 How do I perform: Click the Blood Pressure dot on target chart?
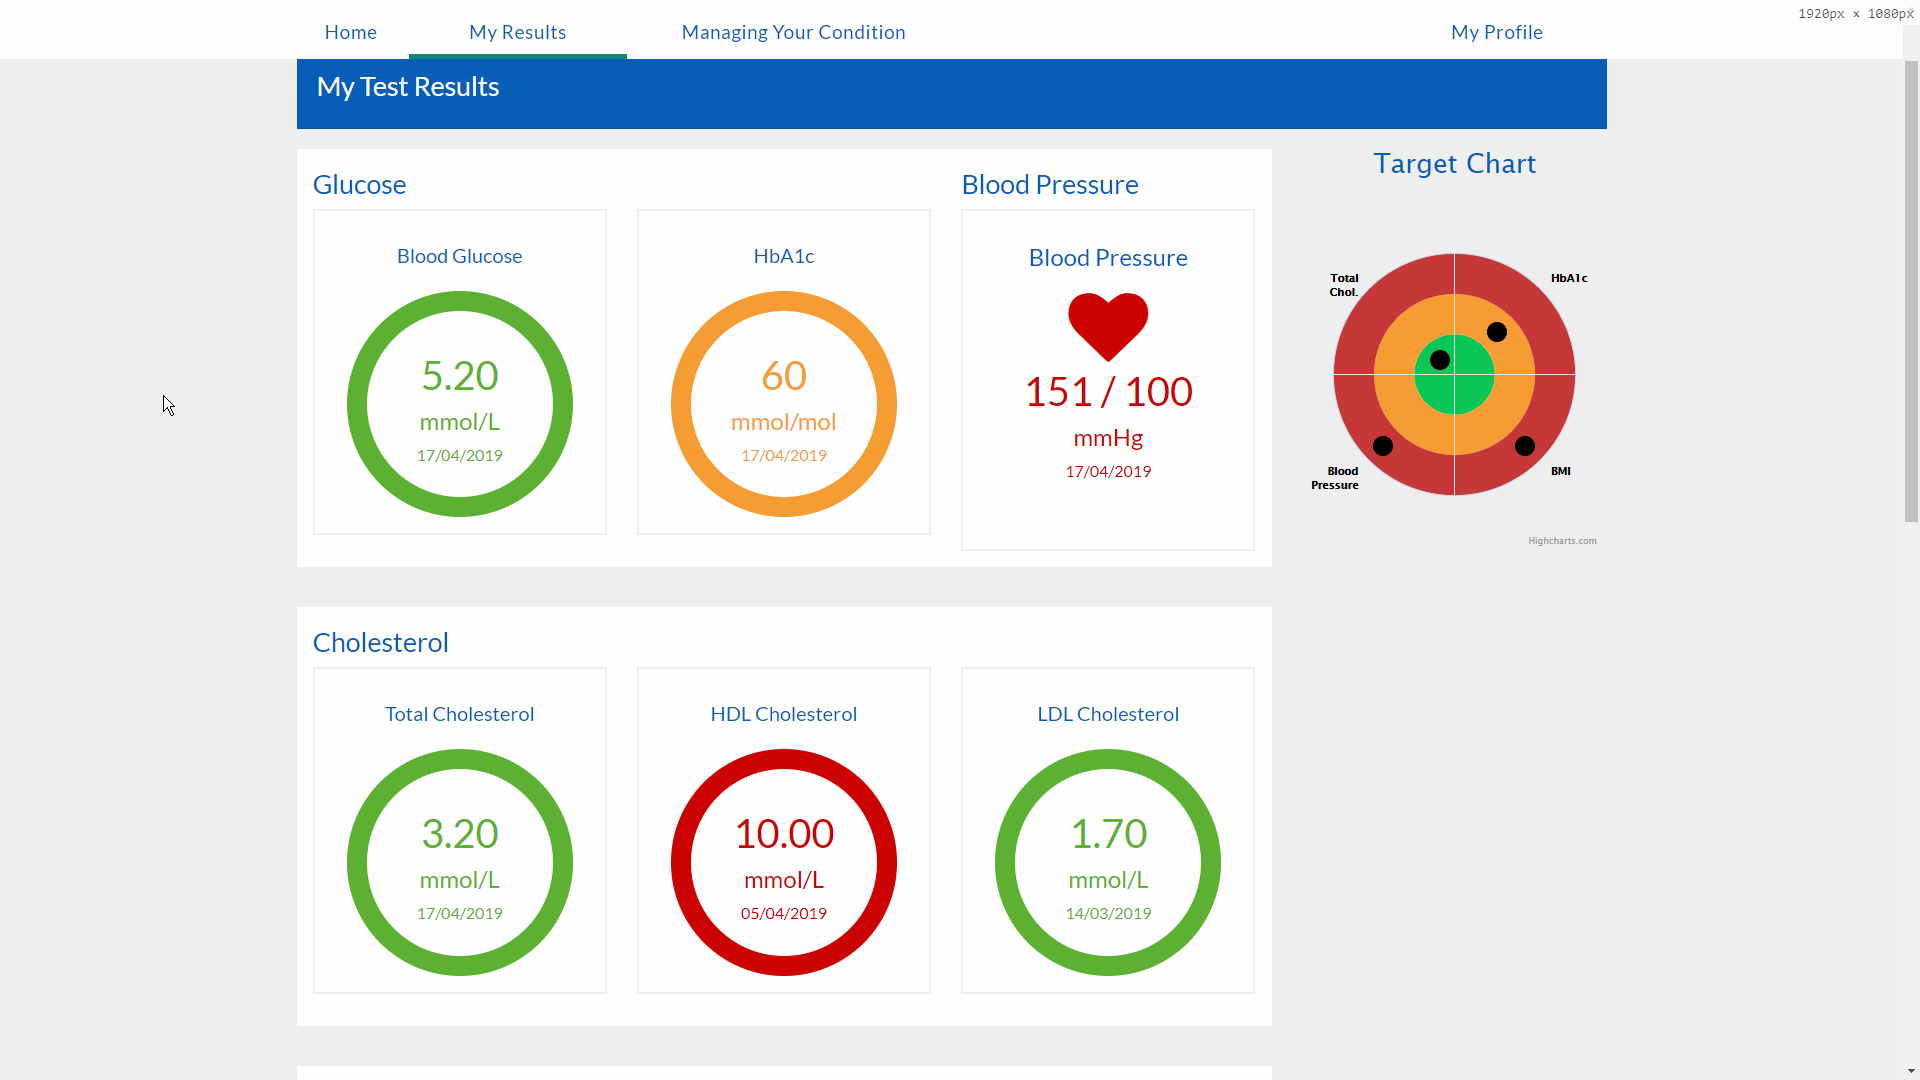(x=1383, y=446)
